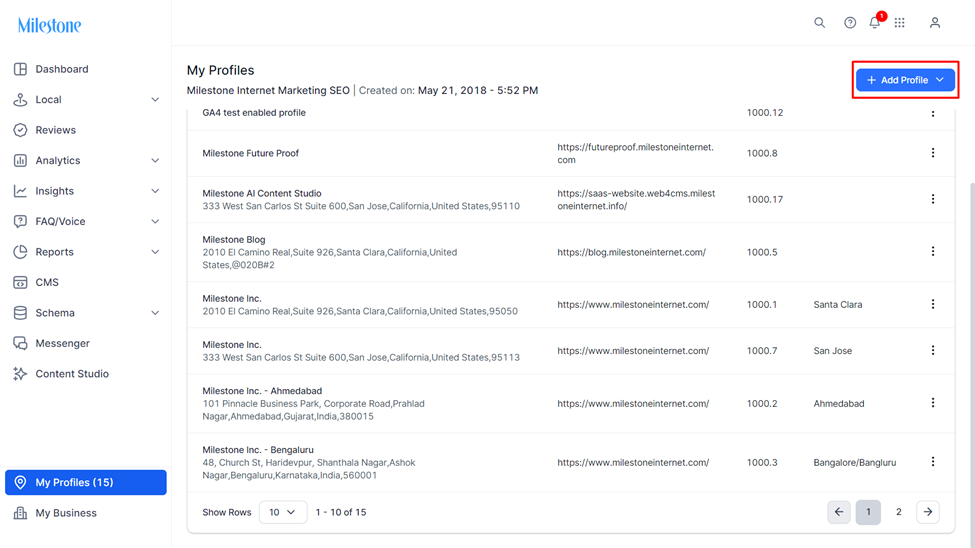Click the 1000.17 ID value
The image size is (975, 548).
pyautogui.click(x=765, y=200)
